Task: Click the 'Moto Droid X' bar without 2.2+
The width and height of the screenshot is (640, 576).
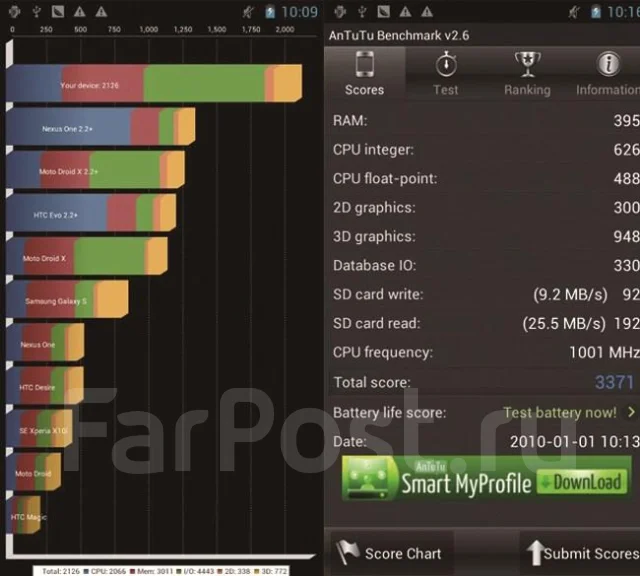Action: click(87, 256)
